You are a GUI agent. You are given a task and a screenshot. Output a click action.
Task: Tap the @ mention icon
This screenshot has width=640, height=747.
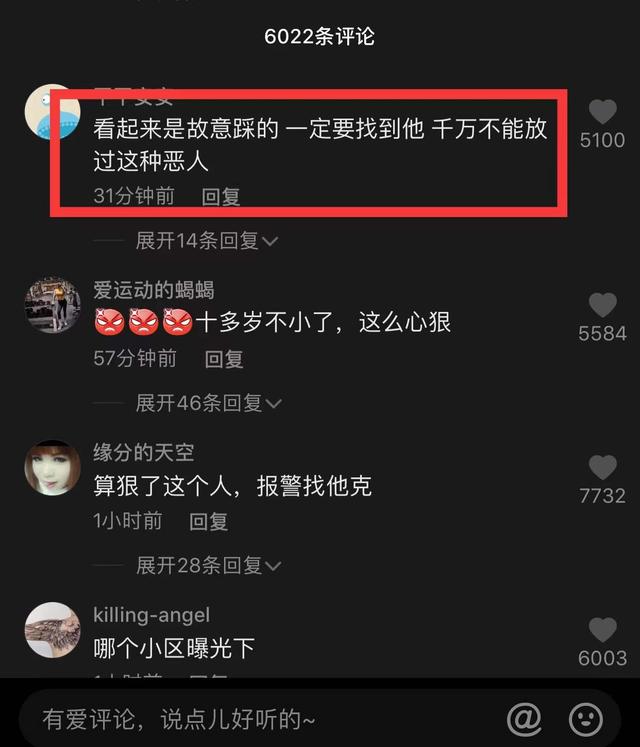(x=524, y=719)
